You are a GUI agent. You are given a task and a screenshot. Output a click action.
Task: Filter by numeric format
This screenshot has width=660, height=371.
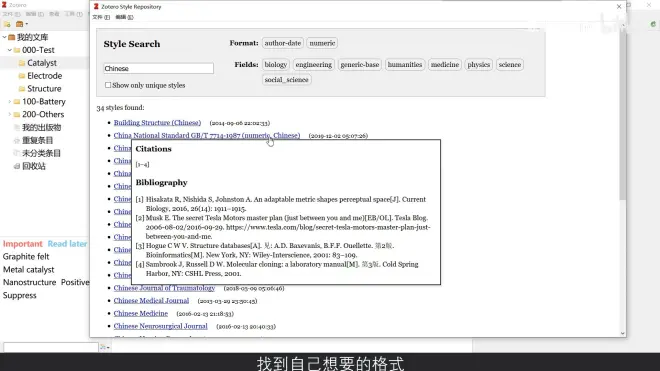322,43
